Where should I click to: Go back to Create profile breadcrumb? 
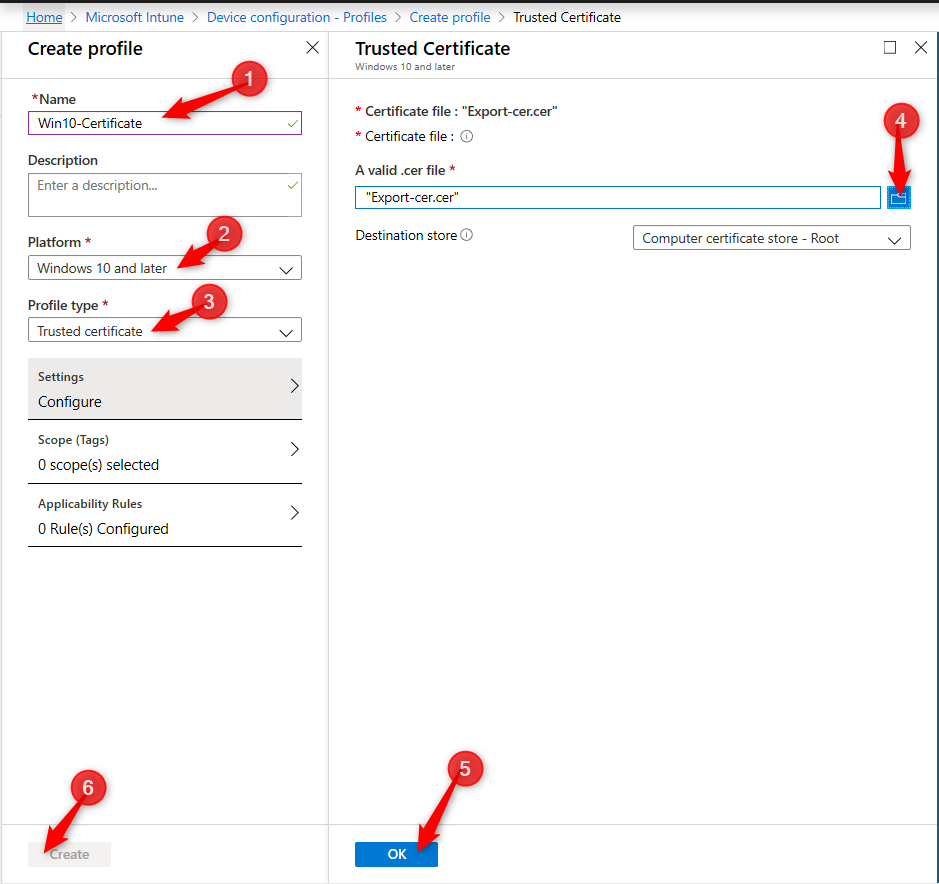click(450, 17)
